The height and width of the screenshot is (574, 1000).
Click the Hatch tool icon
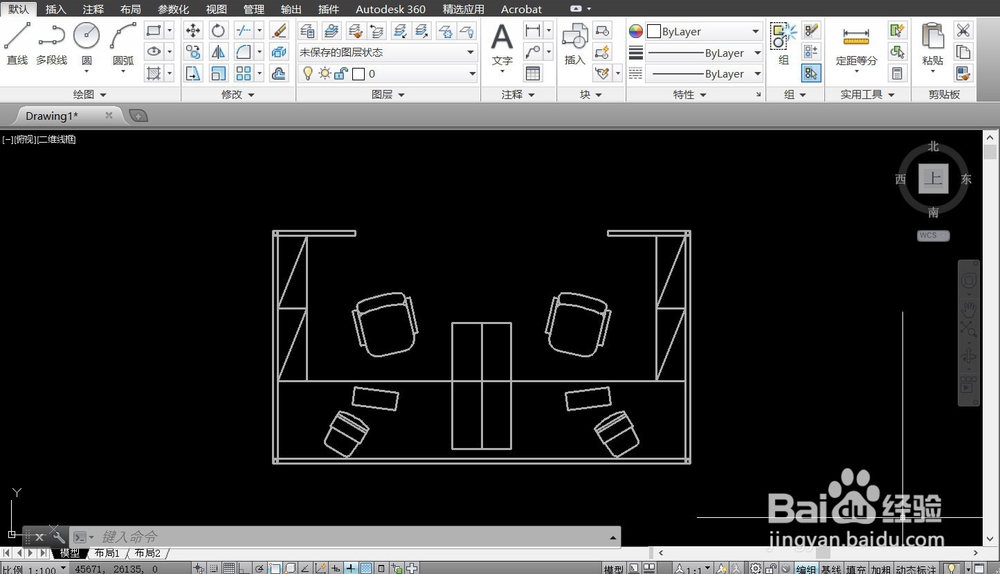pyautogui.click(x=154, y=73)
